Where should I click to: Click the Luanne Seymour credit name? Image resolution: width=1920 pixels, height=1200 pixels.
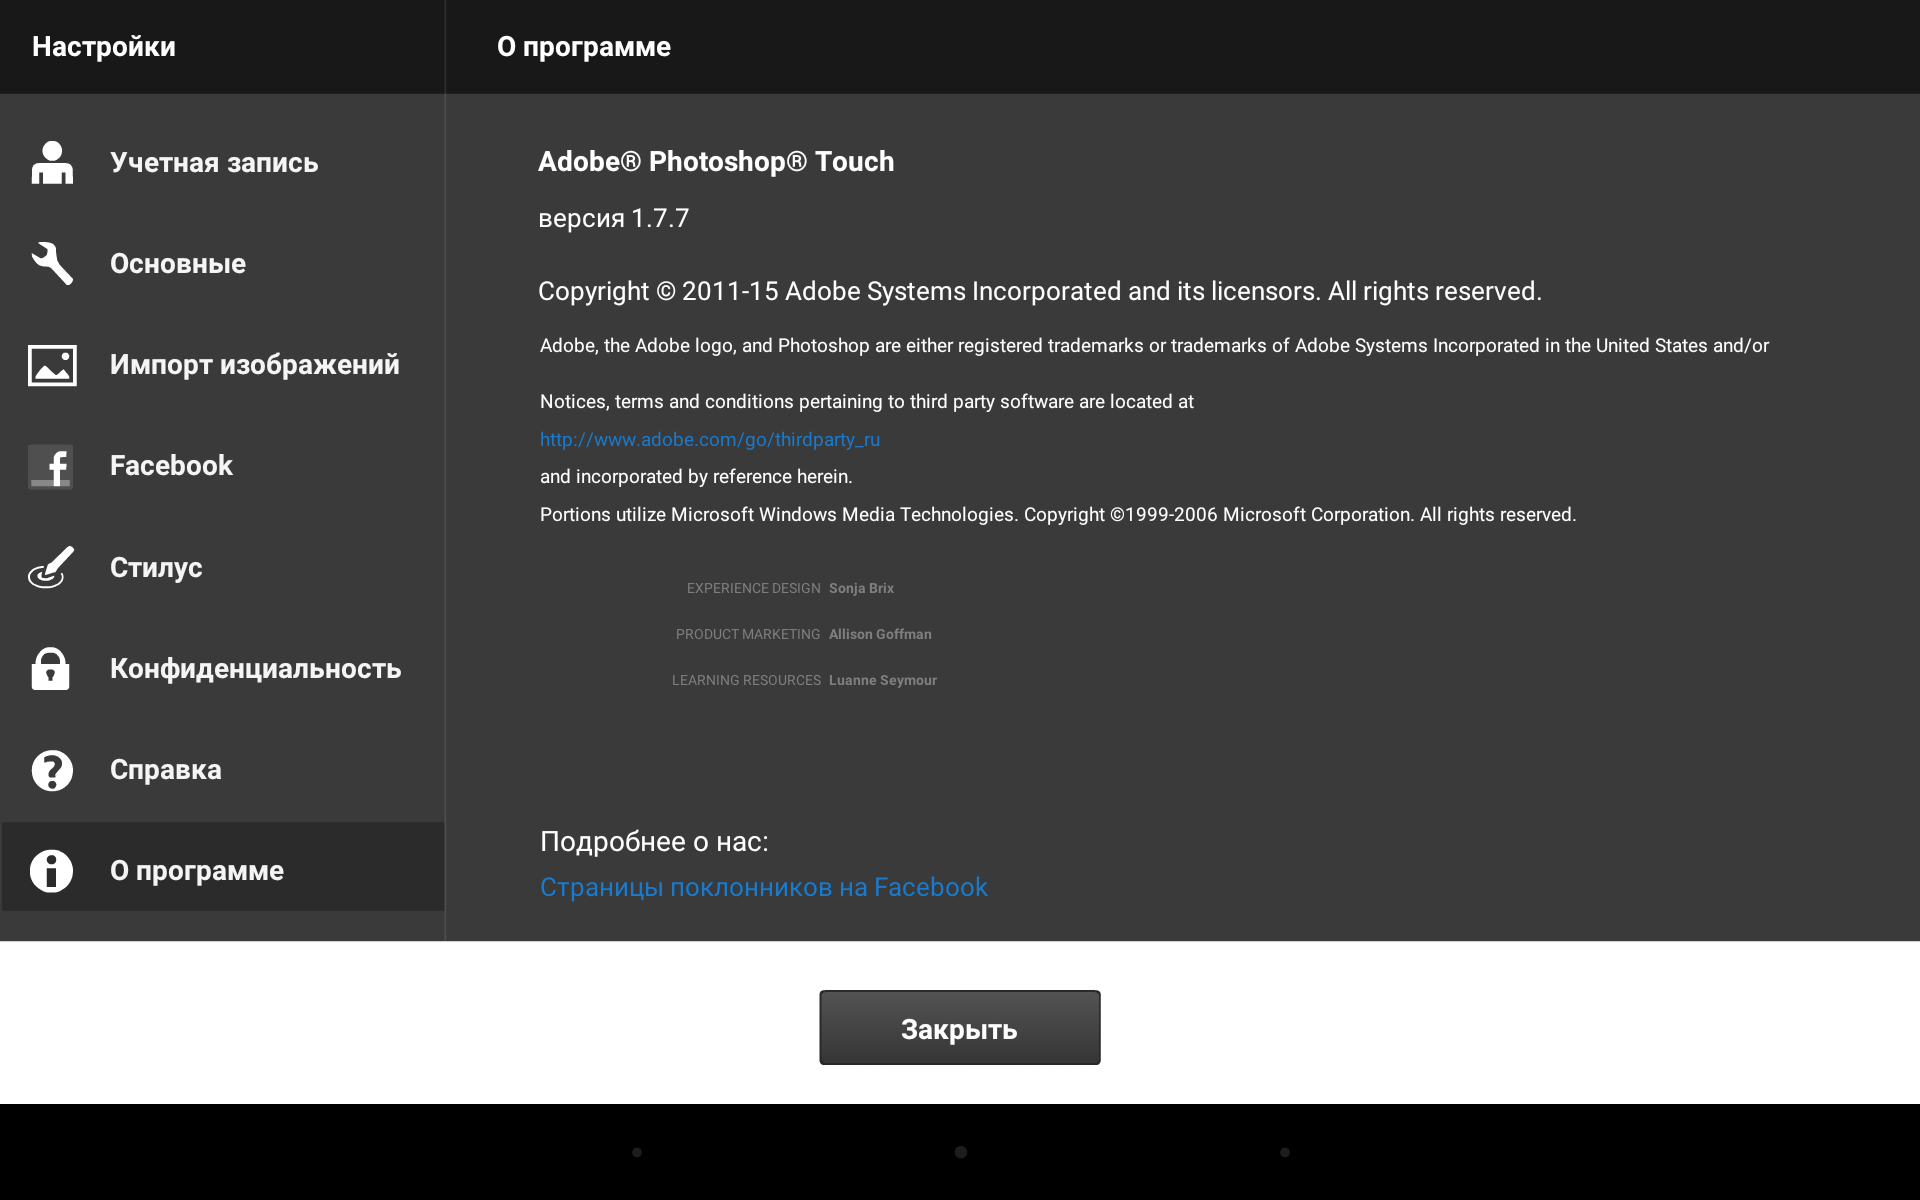click(883, 681)
